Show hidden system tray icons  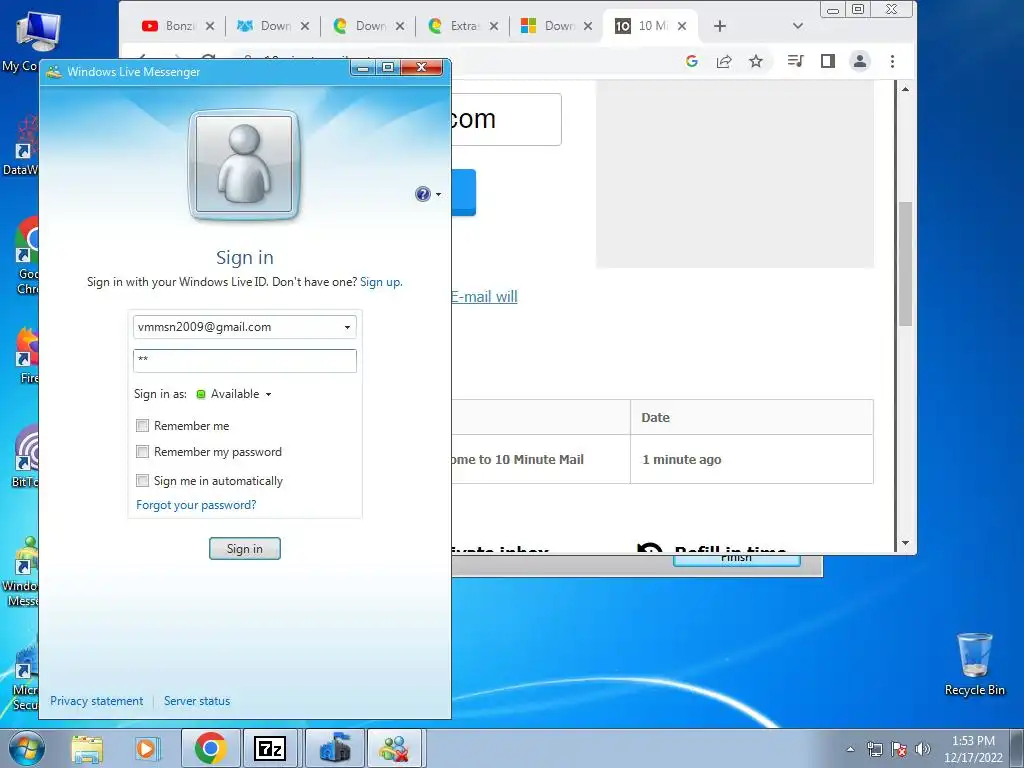850,749
